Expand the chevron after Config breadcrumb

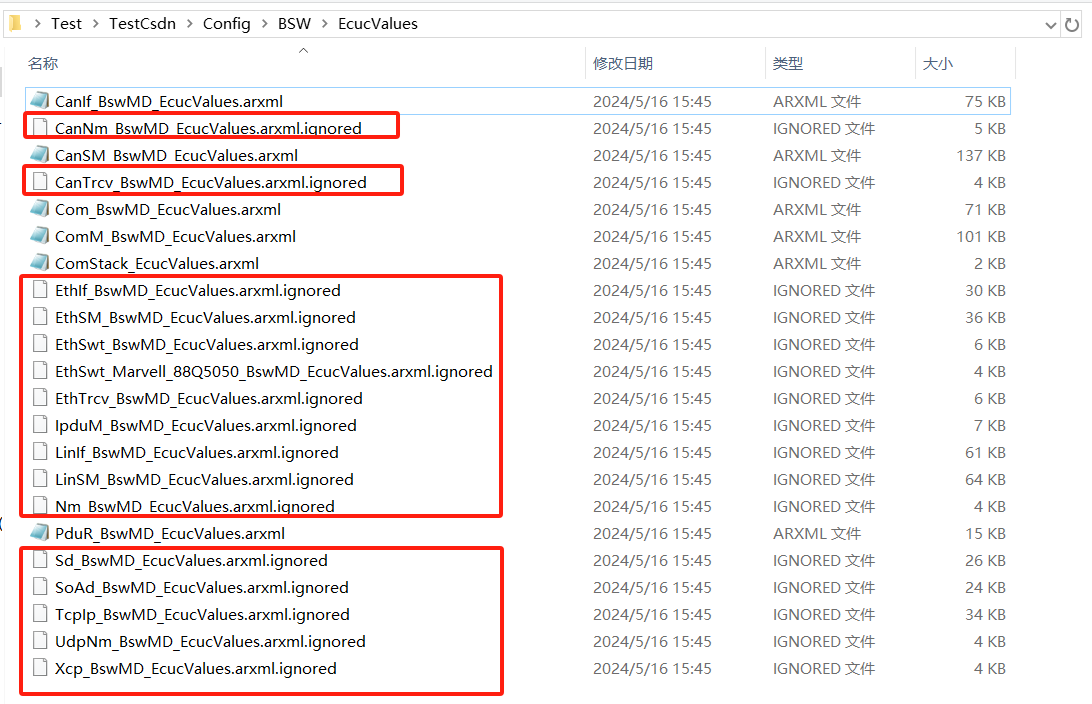tap(264, 24)
